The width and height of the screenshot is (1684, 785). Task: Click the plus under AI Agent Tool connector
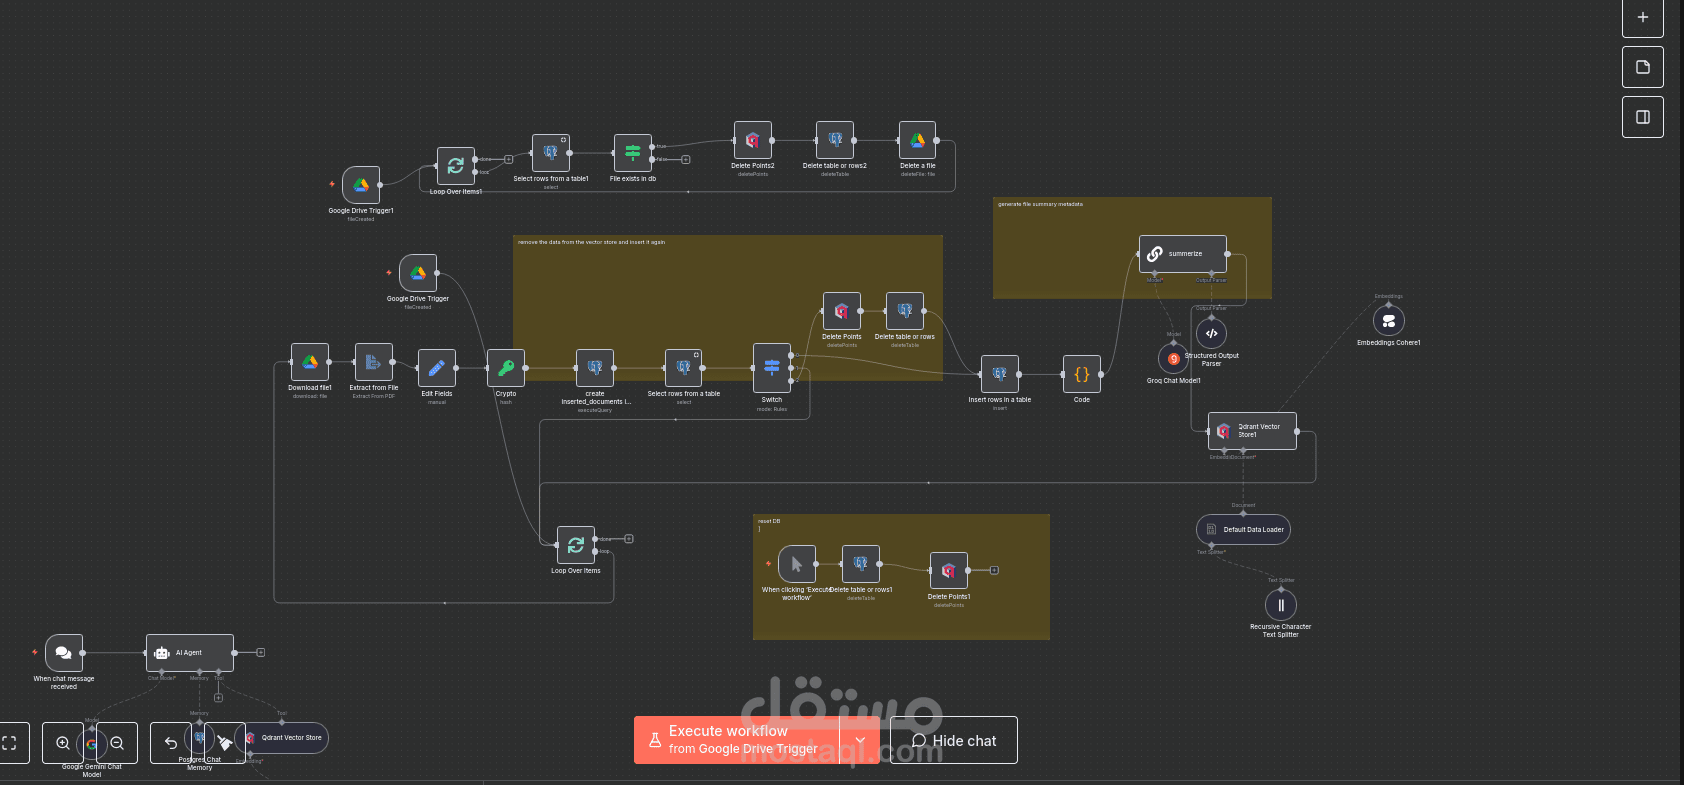pos(218,697)
